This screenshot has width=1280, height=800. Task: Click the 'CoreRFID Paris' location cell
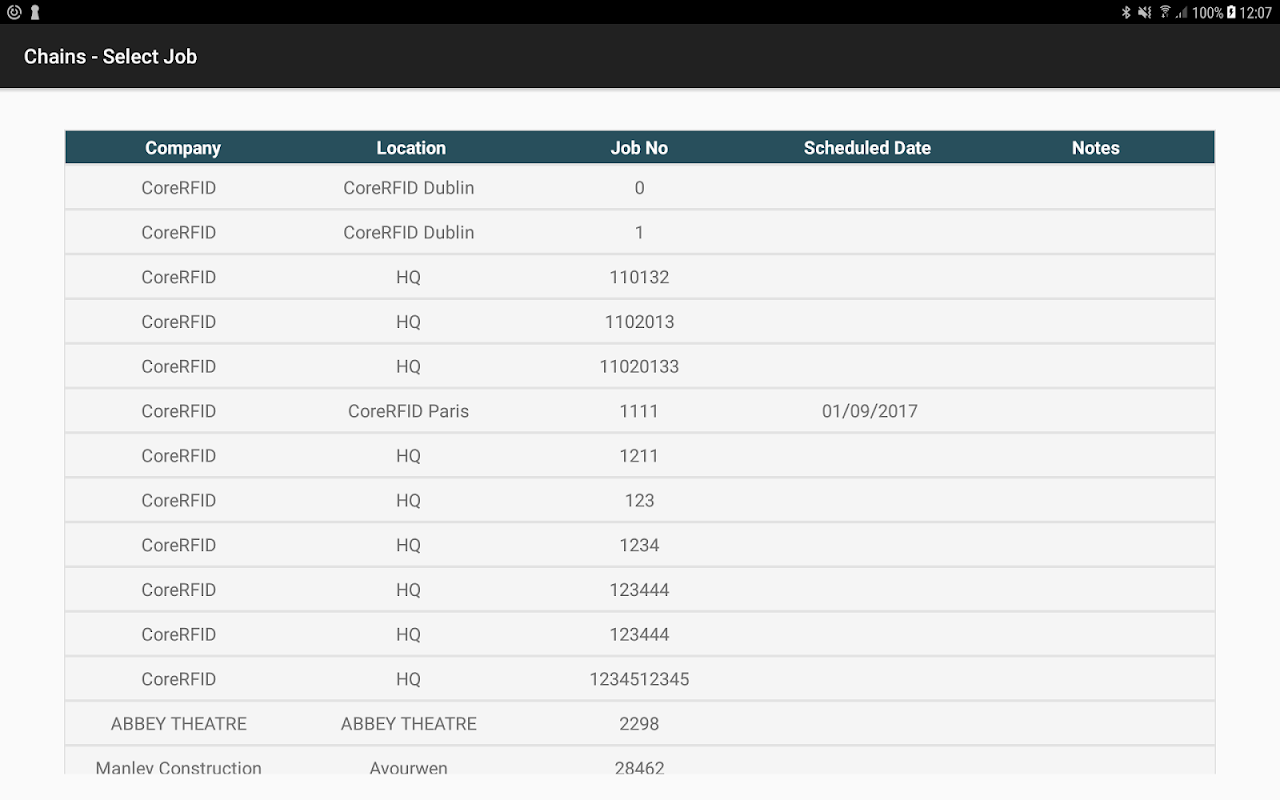408,411
